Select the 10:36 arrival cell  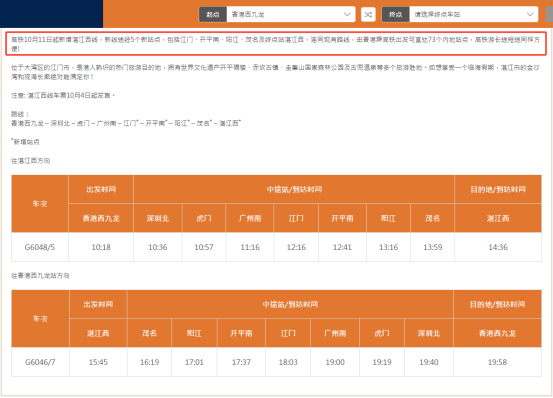tap(158, 247)
